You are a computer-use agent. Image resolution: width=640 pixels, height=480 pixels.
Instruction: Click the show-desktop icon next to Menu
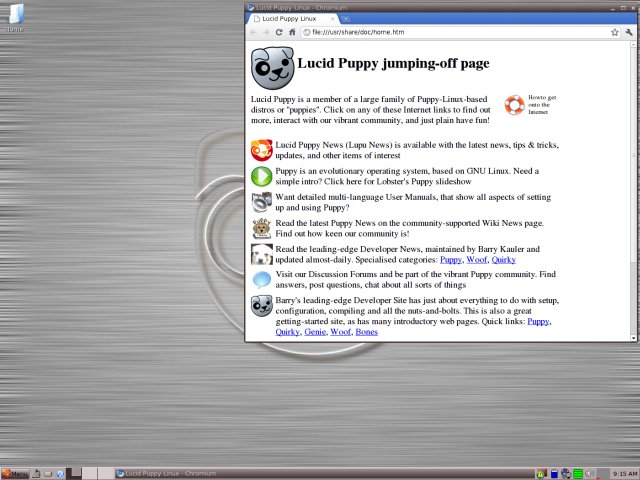(x=36, y=474)
